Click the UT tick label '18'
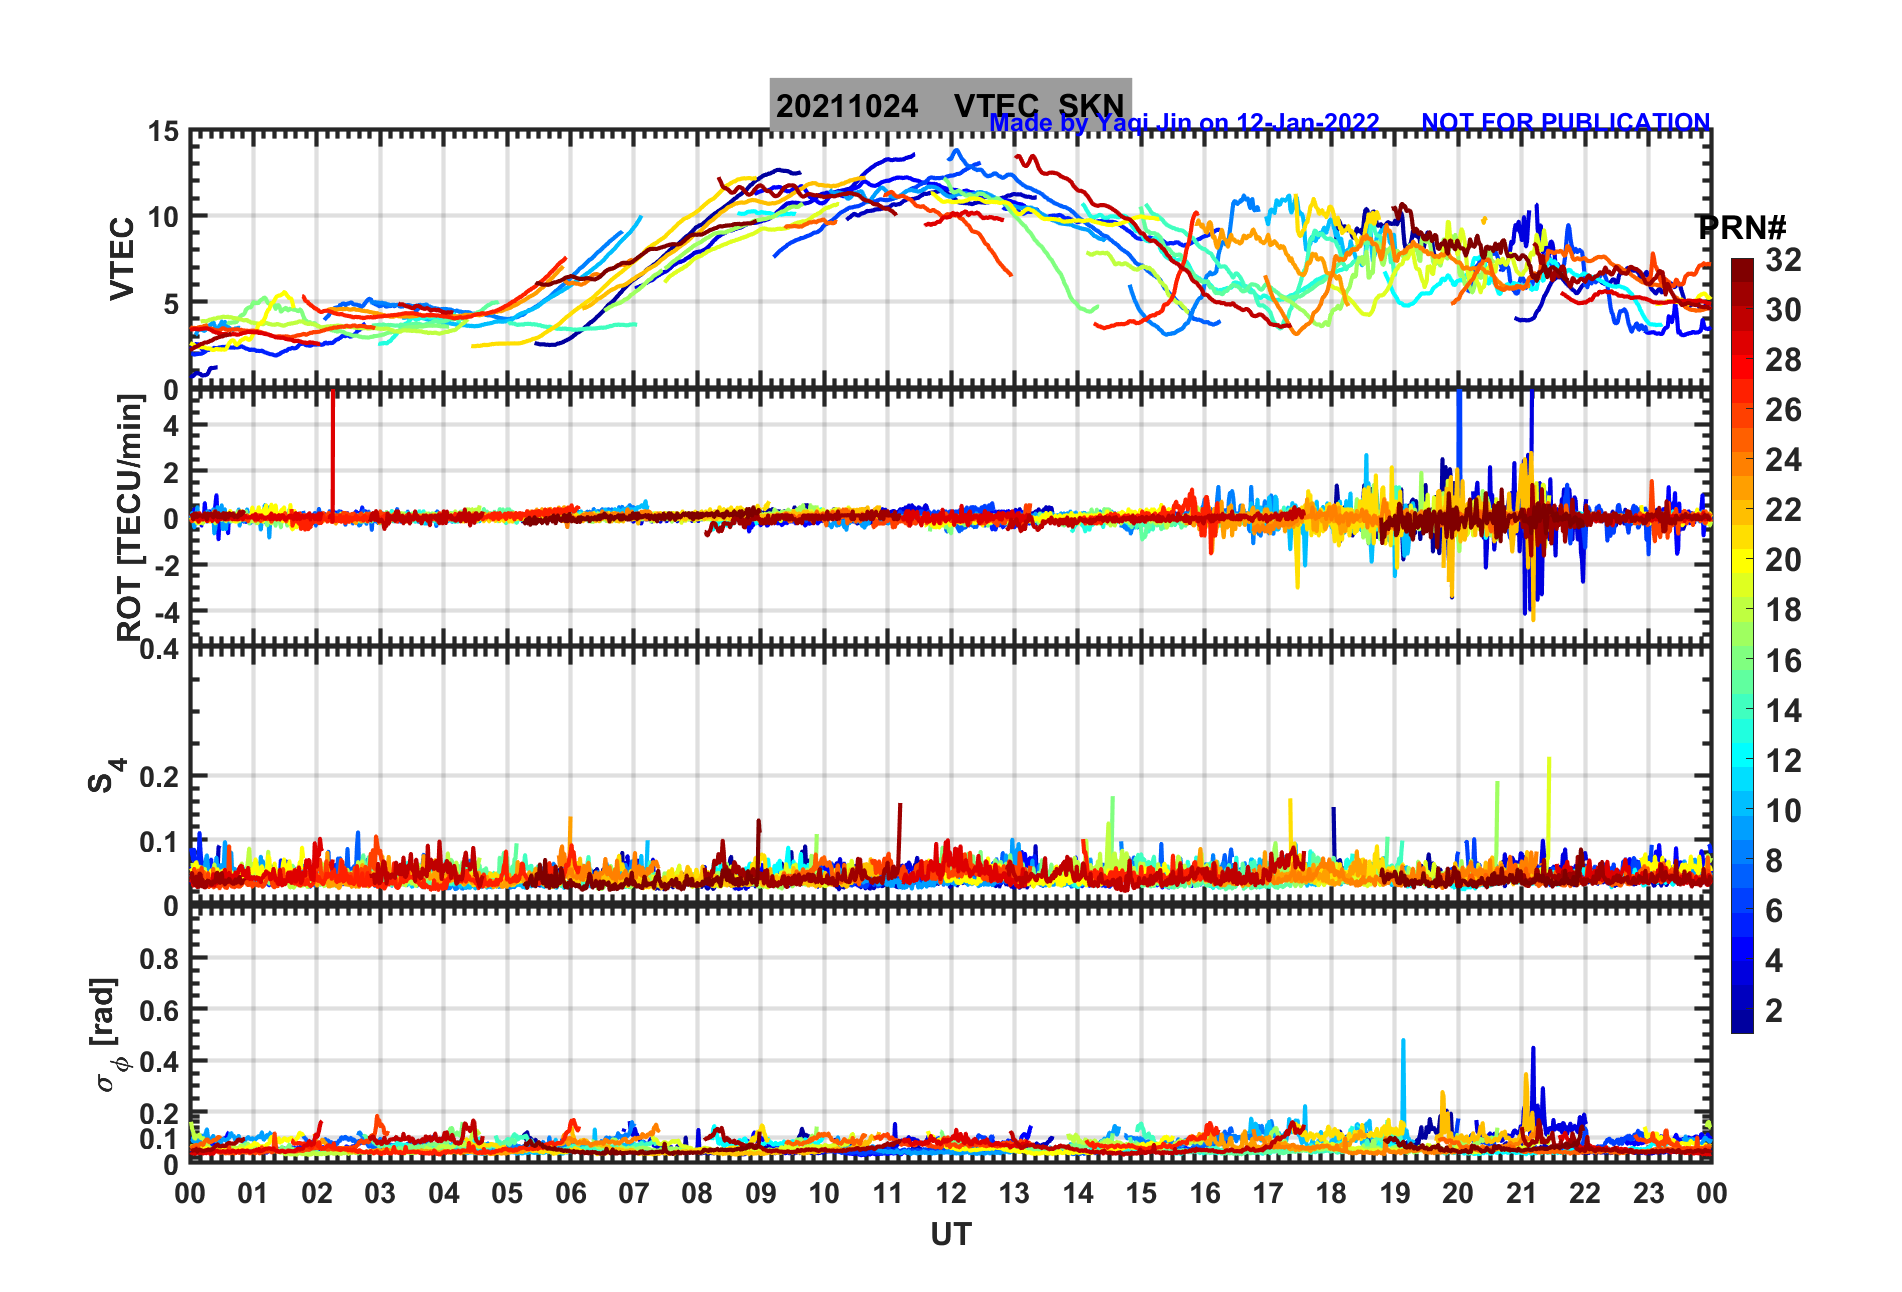This screenshot has width=1902, height=1292. click(x=1331, y=1193)
